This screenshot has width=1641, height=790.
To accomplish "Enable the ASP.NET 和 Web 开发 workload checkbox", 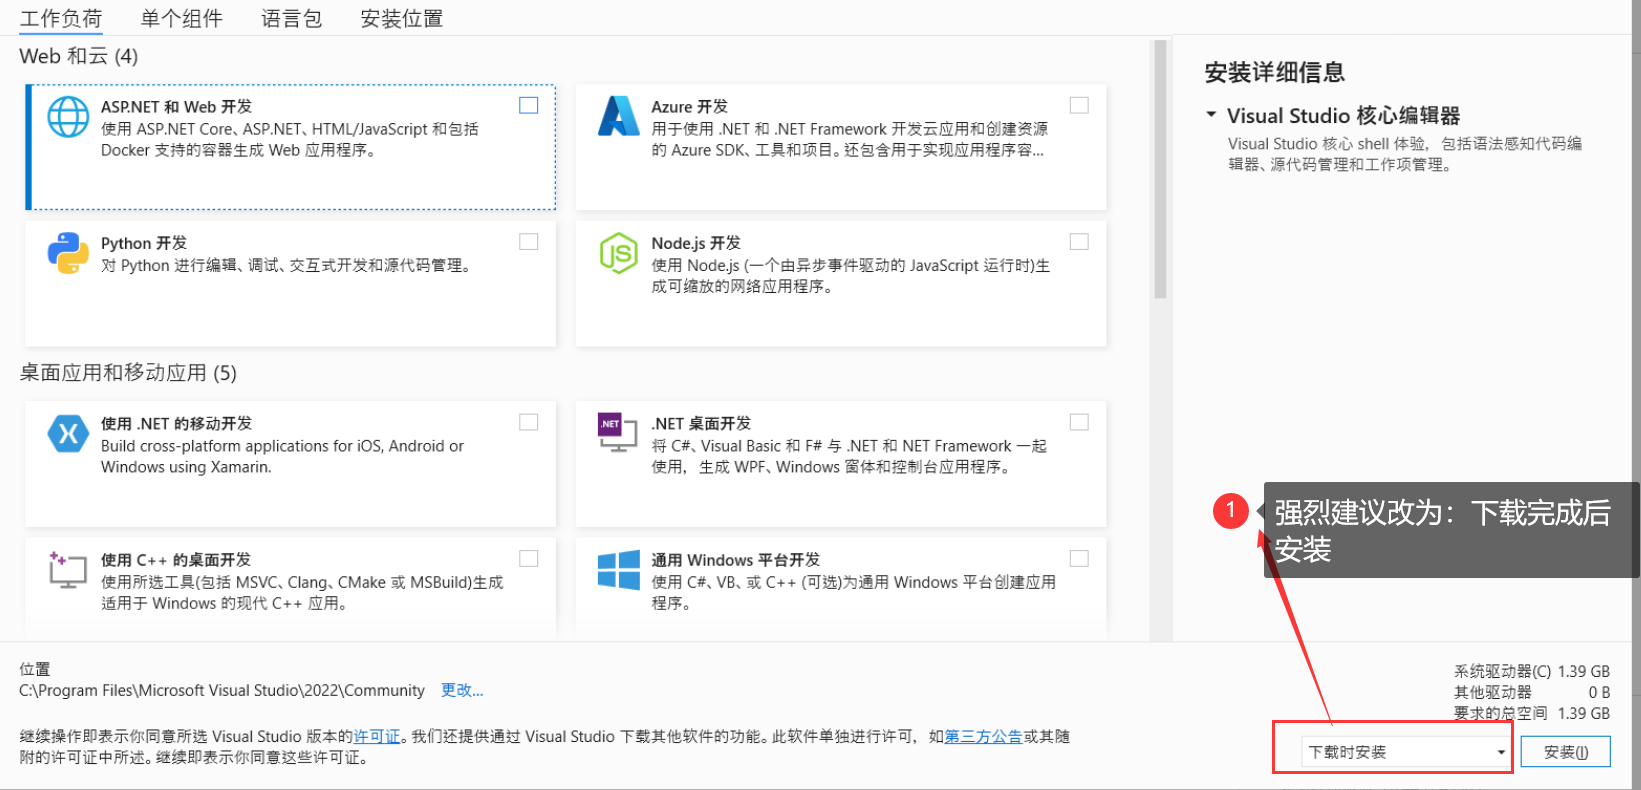I will tap(529, 106).
